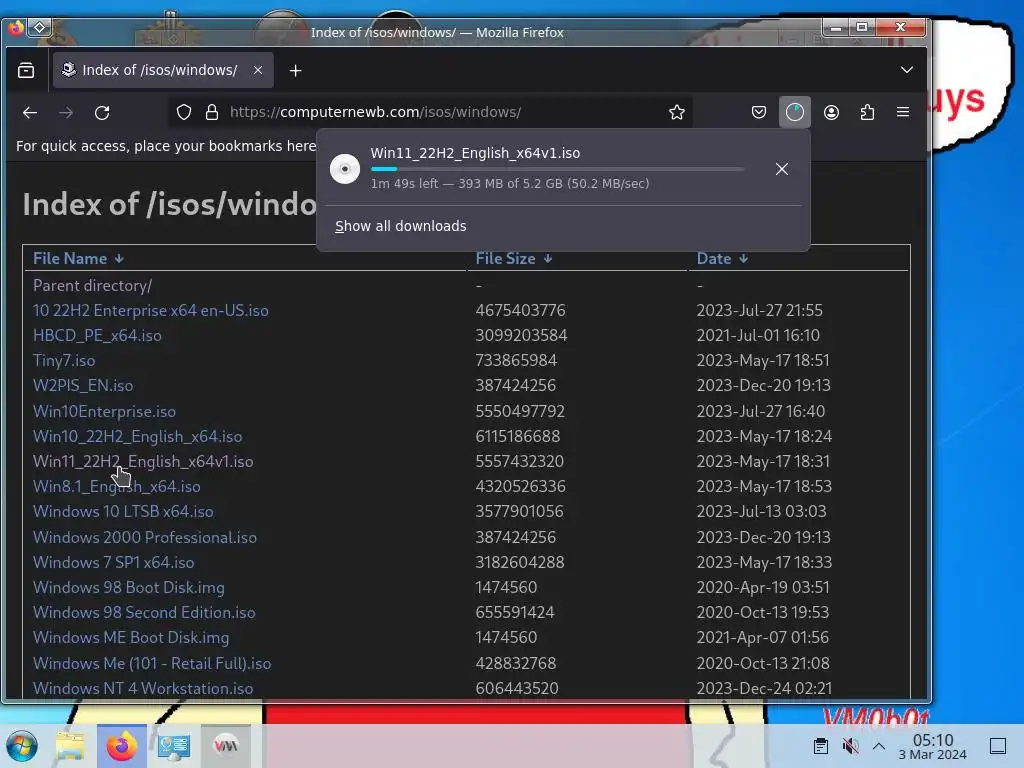
Task: Click the disc file icon in downloads panel
Action: click(x=345, y=169)
